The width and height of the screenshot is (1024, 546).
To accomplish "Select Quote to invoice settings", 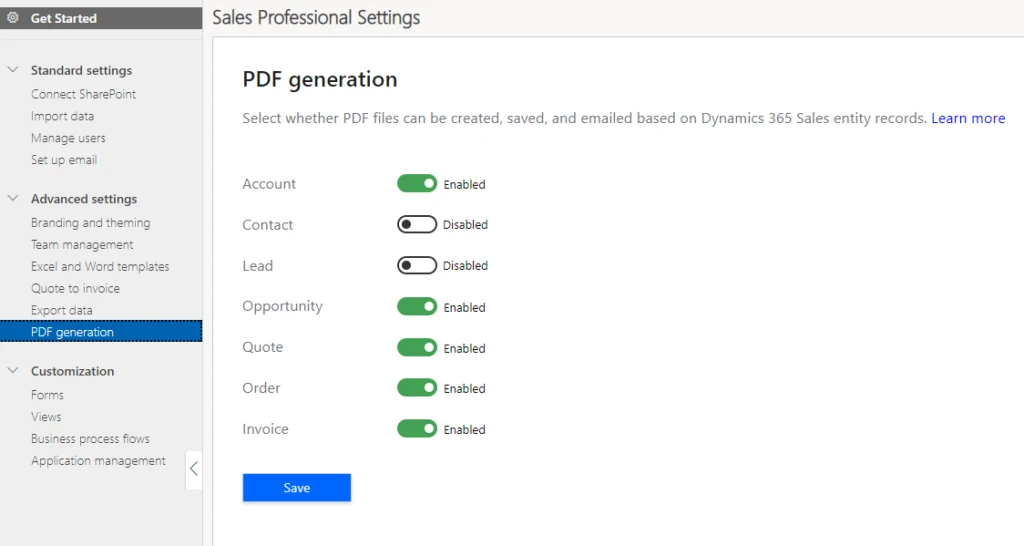I will (x=75, y=289).
